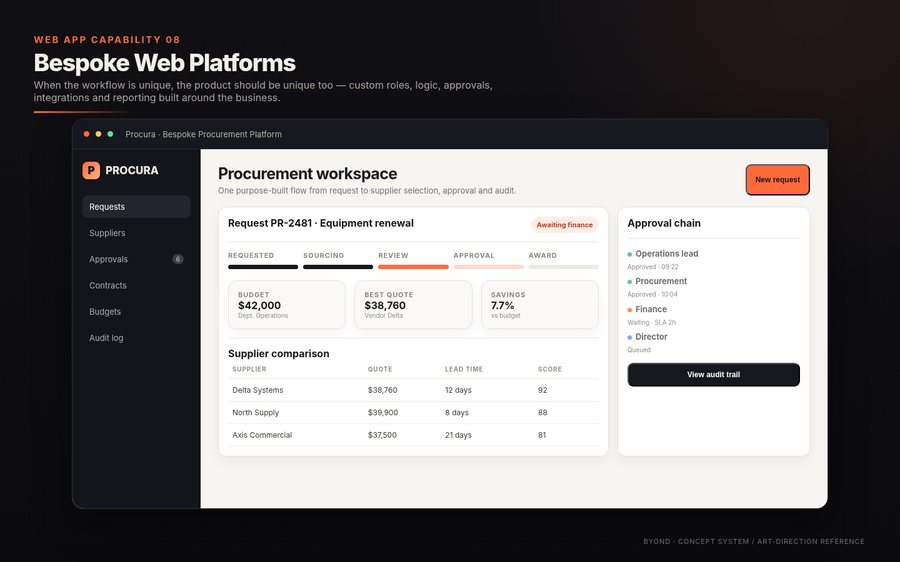Select the Requested stage progress bar
The image size is (900, 562).
263,267
